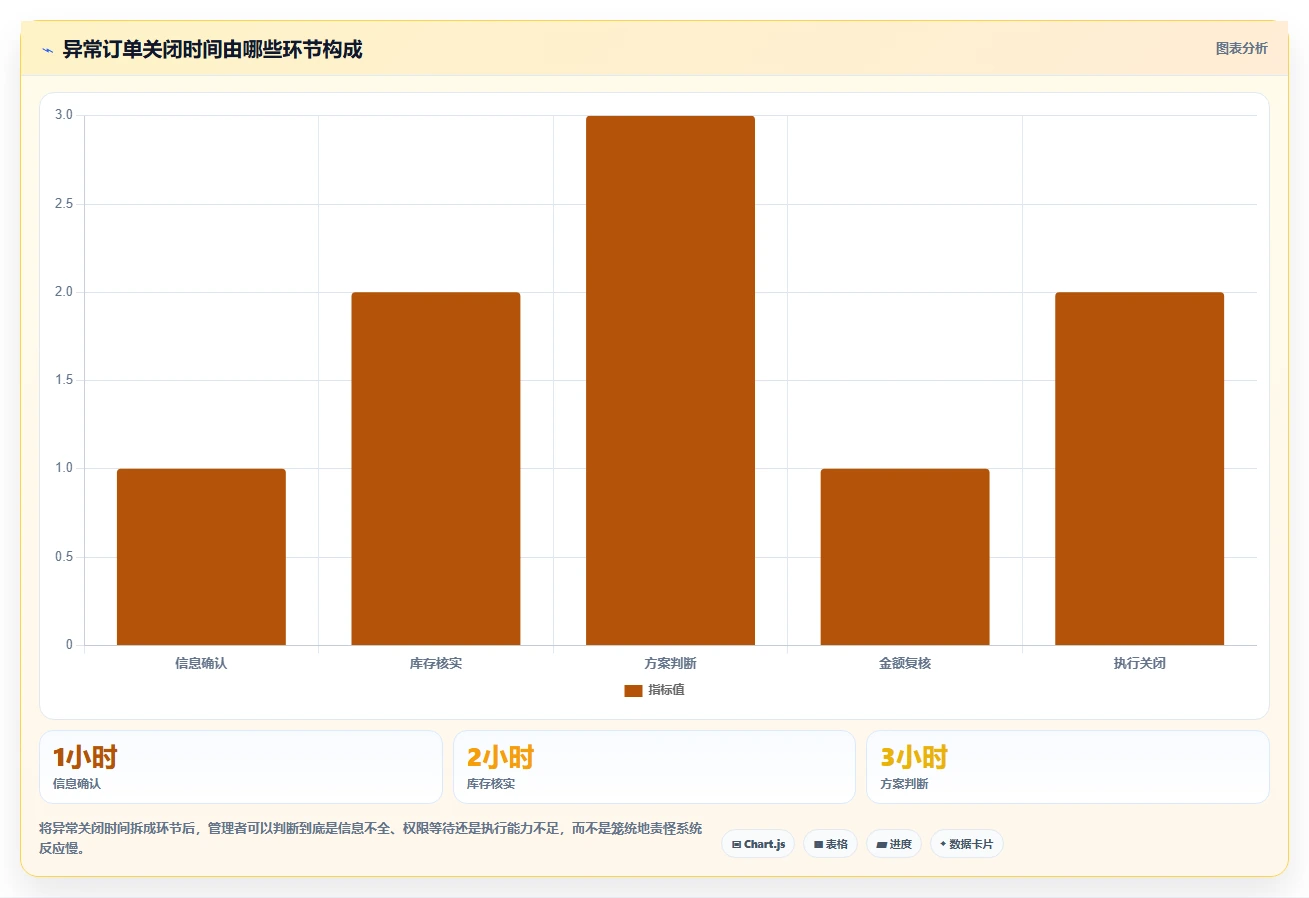The image size is (1309, 898).
Task: Select the 执行关闭 bar in the chart
Action: coord(1139,469)
